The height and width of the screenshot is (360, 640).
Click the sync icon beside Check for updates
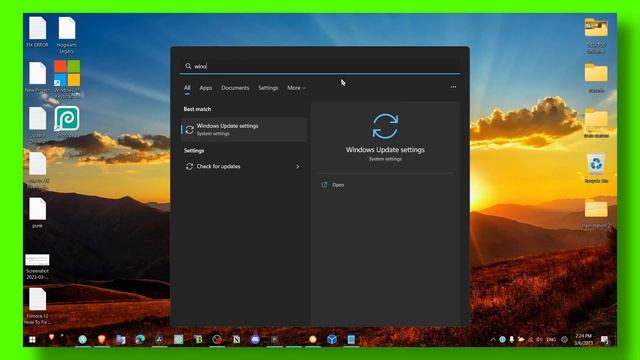click(x=189, y=167)
